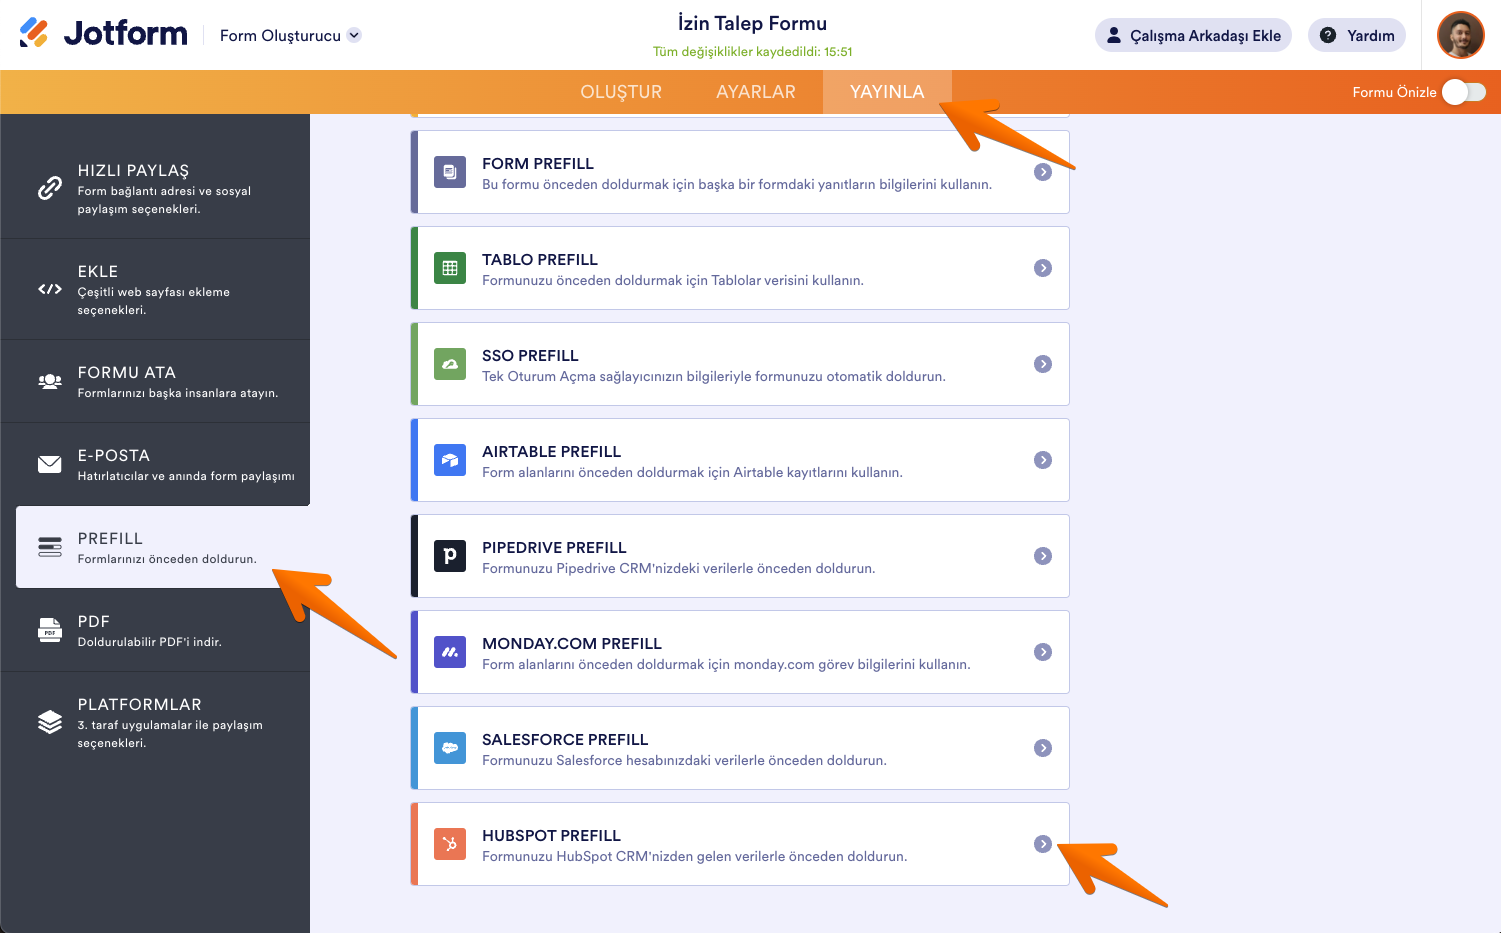Viewport: 1501px width, 933px height.
Task: Expand the Tablo Prefill arrow
Action: click(1043, 268)
